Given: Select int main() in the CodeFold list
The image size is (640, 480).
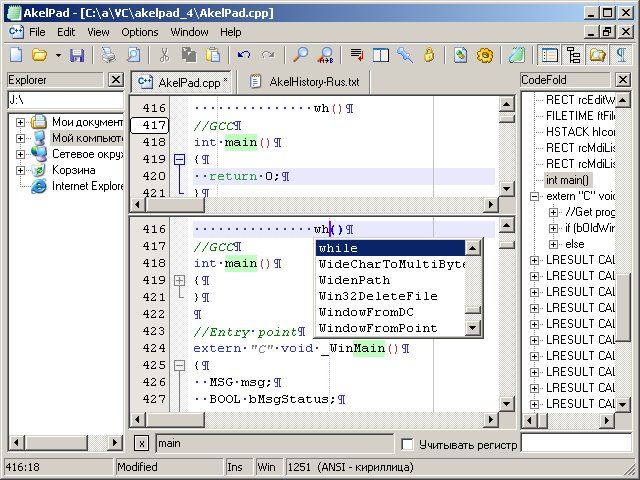Looking at the screenshot, I should 567,180.
